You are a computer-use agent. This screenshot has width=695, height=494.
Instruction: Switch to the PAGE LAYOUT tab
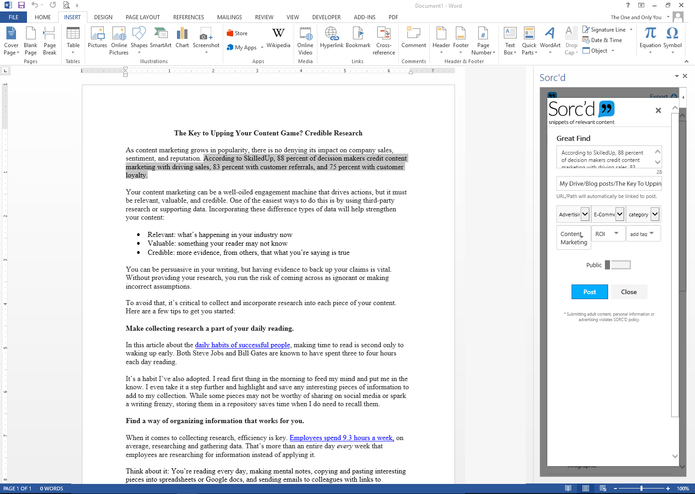(x=143, y=17)
